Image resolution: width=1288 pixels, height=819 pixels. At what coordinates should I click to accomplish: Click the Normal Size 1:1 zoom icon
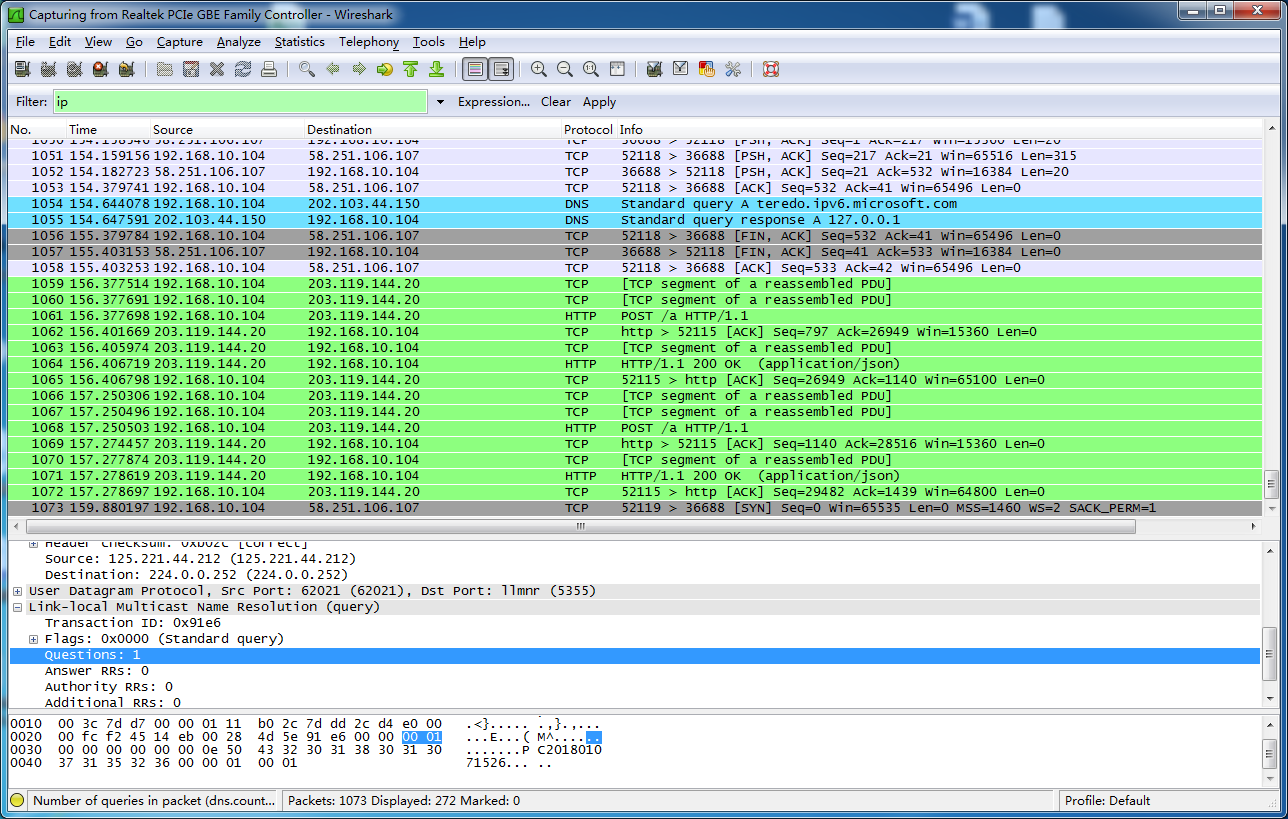tap(589, 69)
